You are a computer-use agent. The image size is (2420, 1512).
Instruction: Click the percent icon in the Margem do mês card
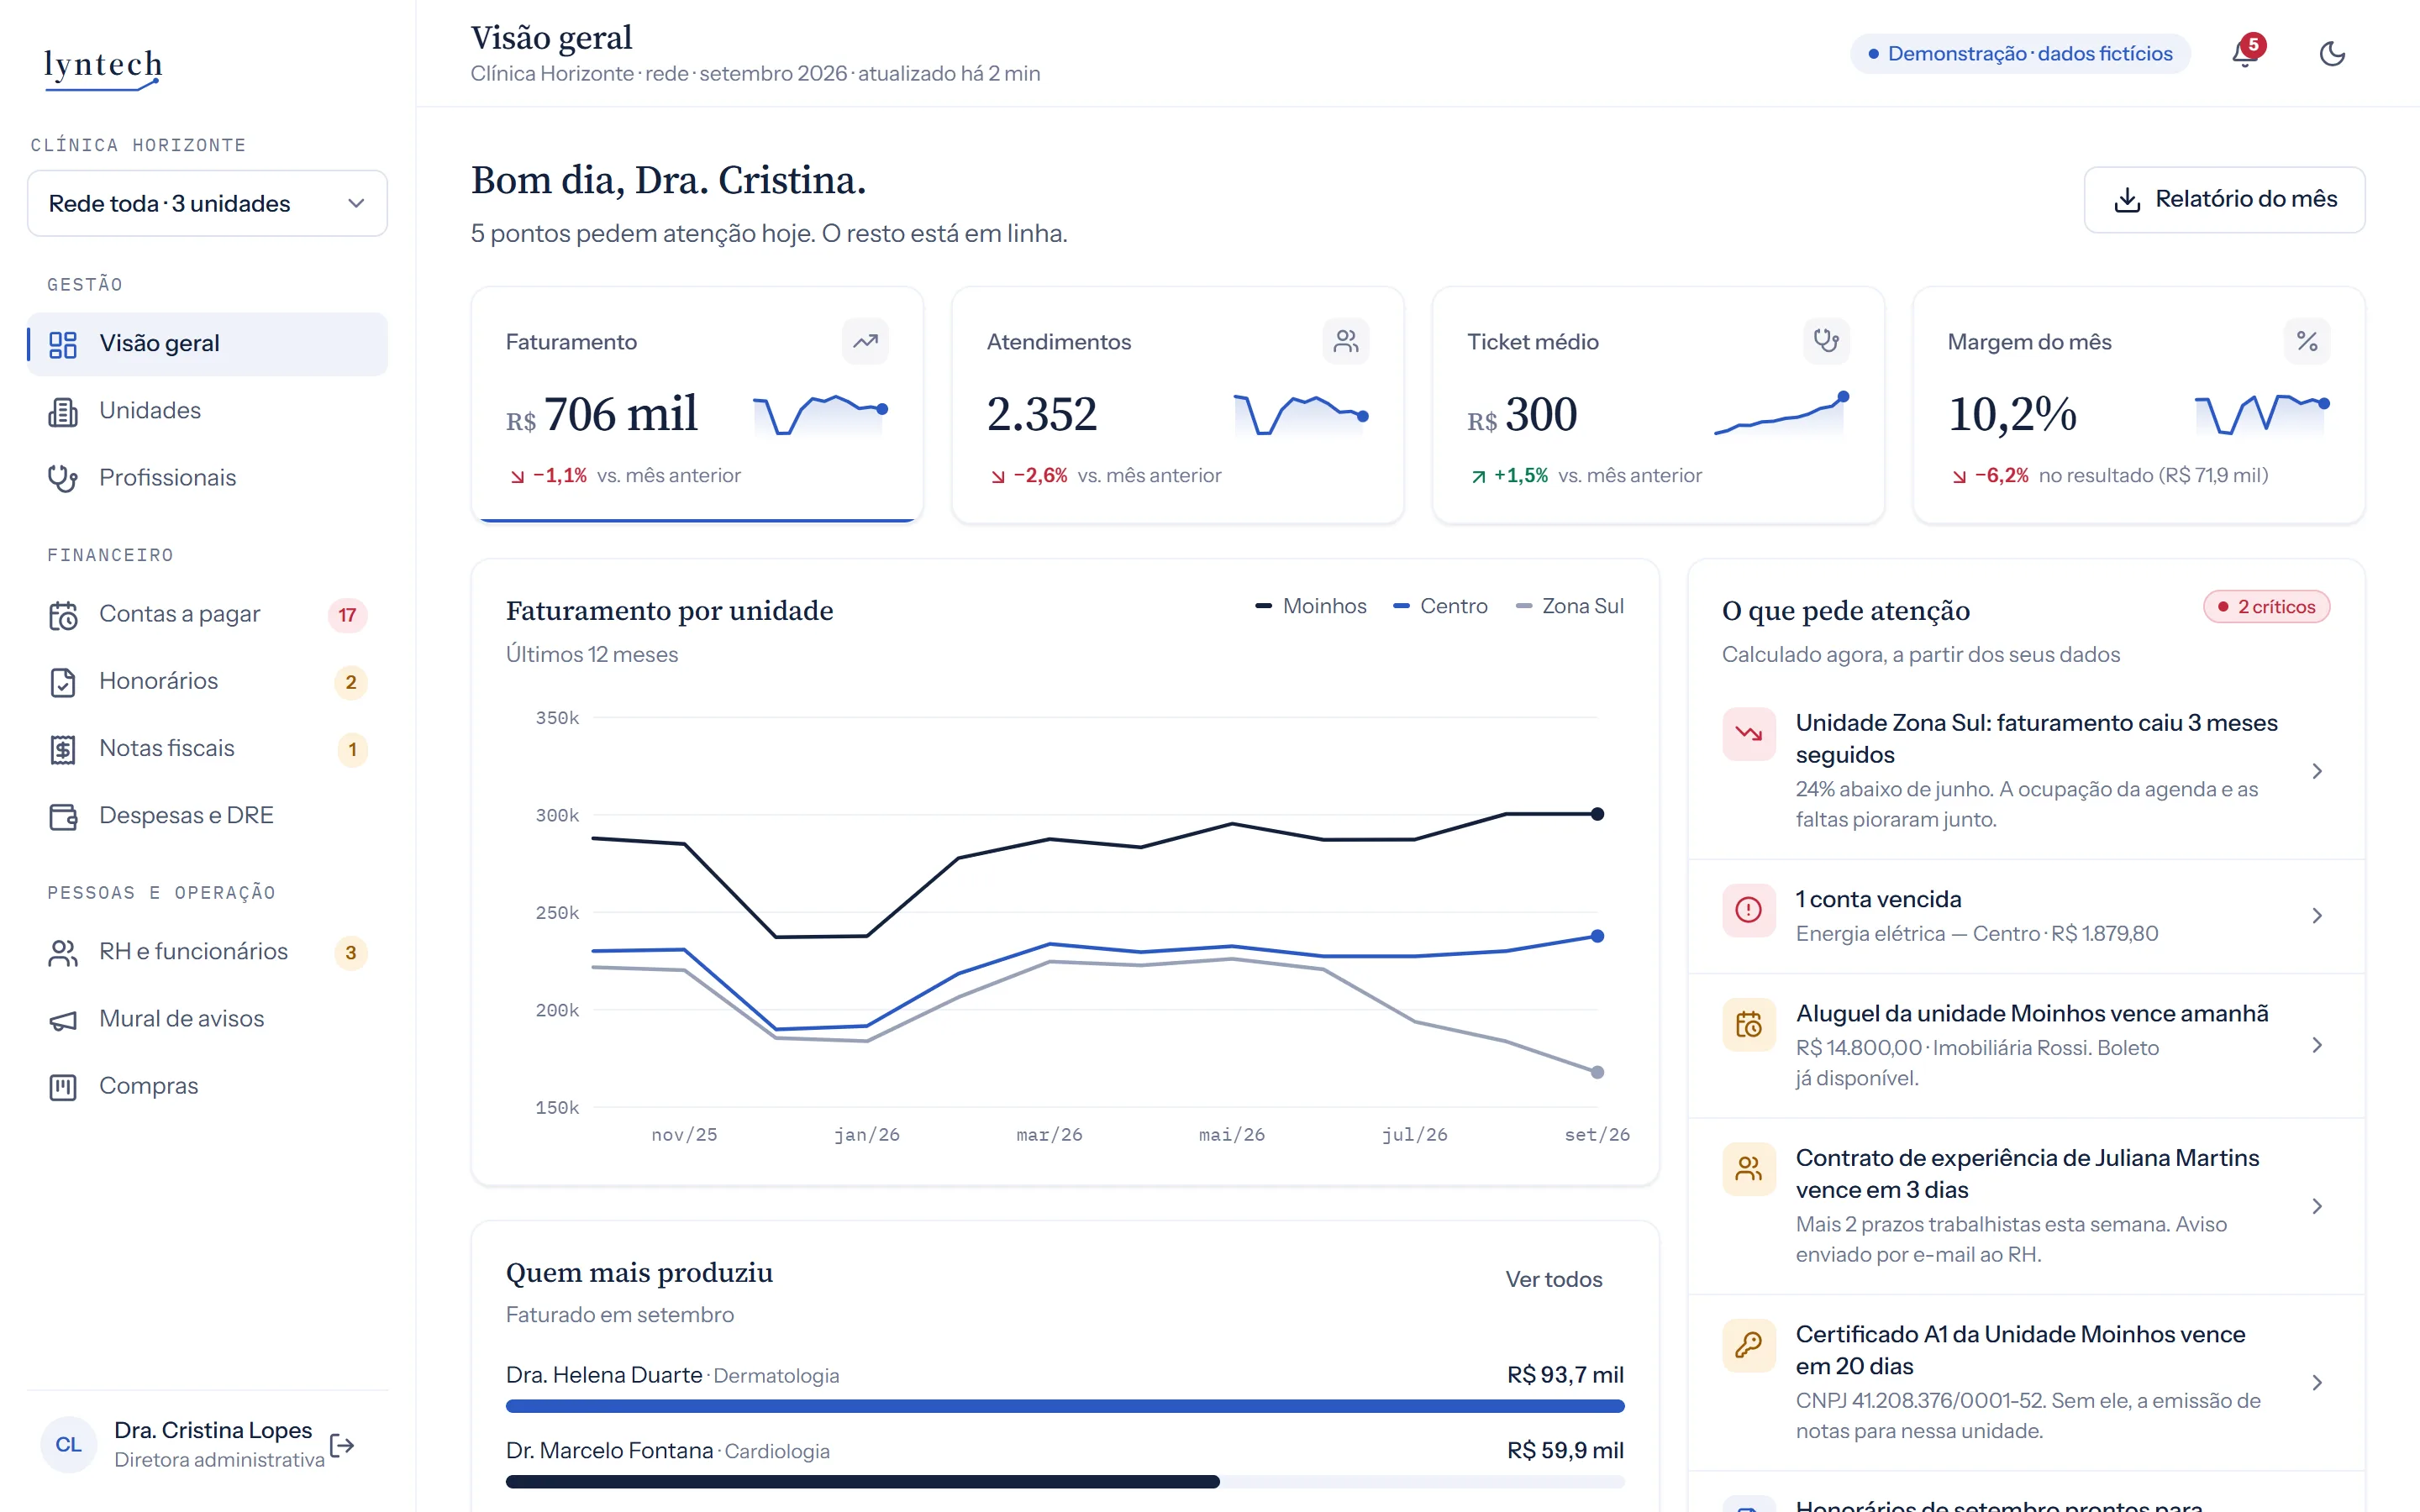(2307, 341)
